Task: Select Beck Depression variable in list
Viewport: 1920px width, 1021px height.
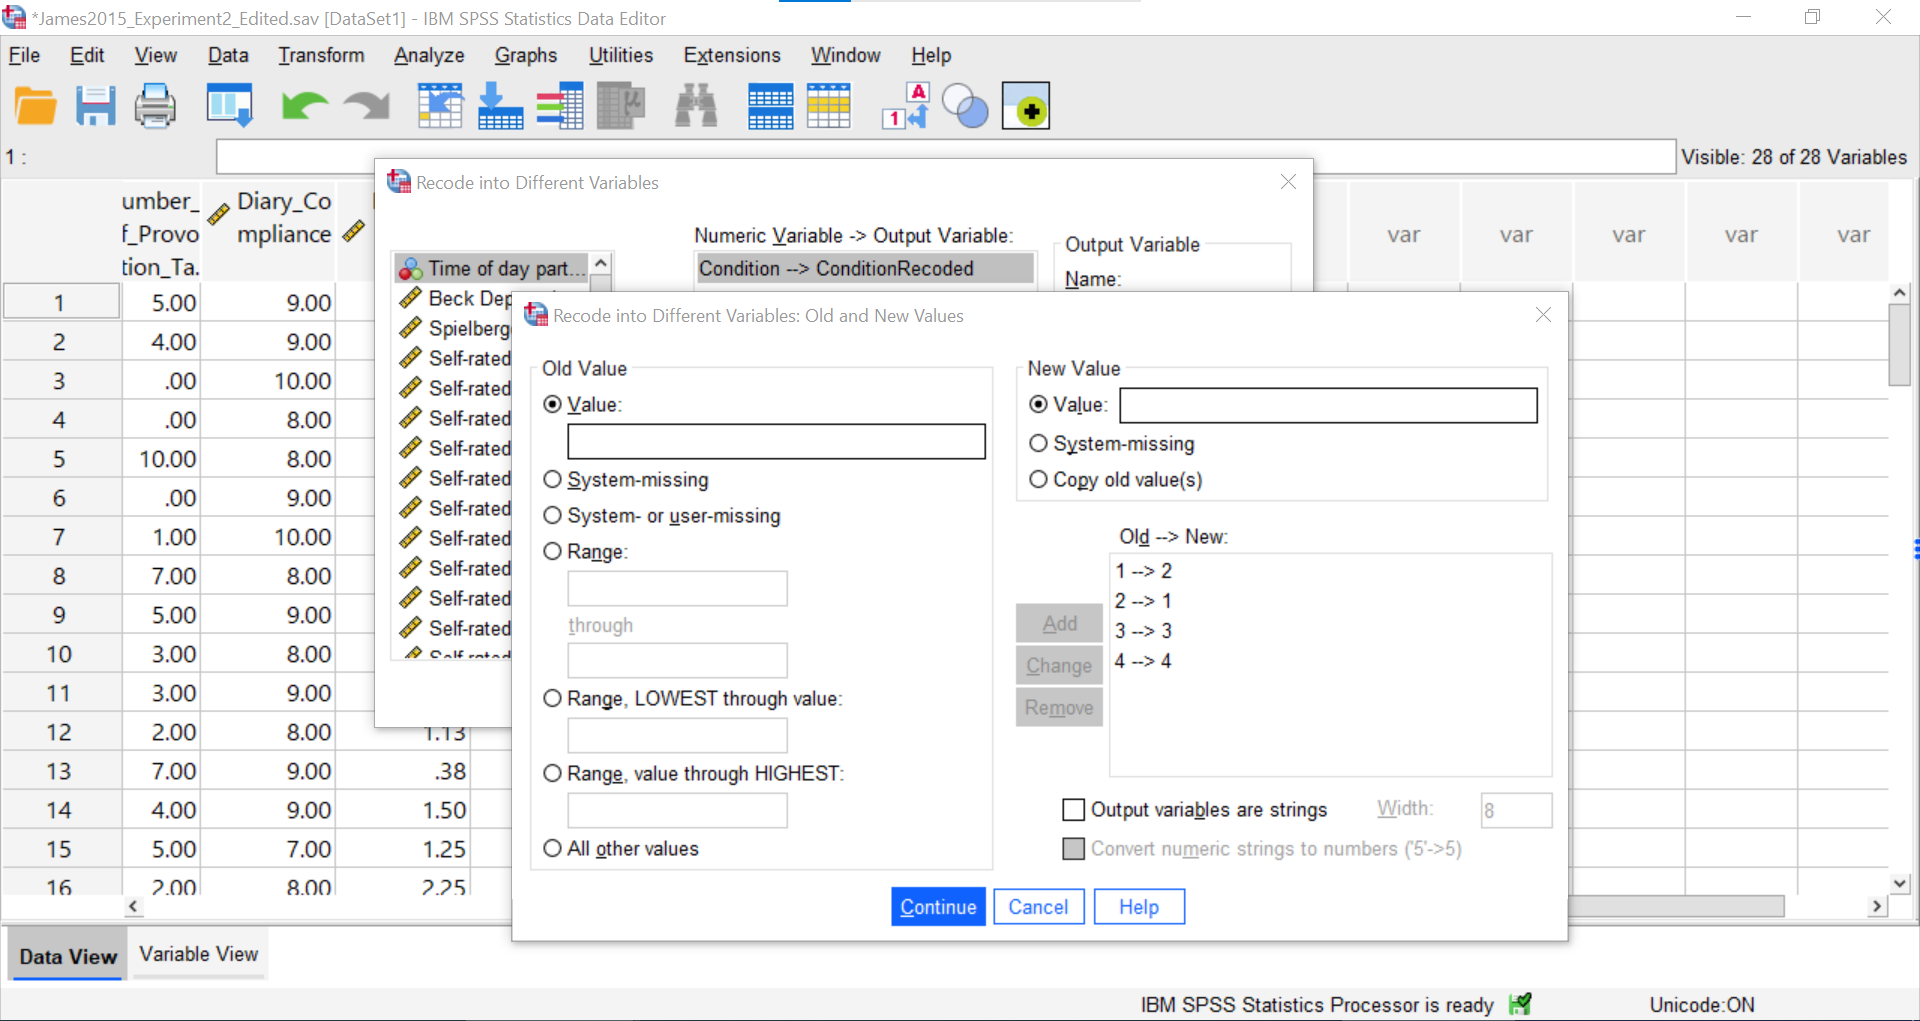Action: [x=455, y=298]
